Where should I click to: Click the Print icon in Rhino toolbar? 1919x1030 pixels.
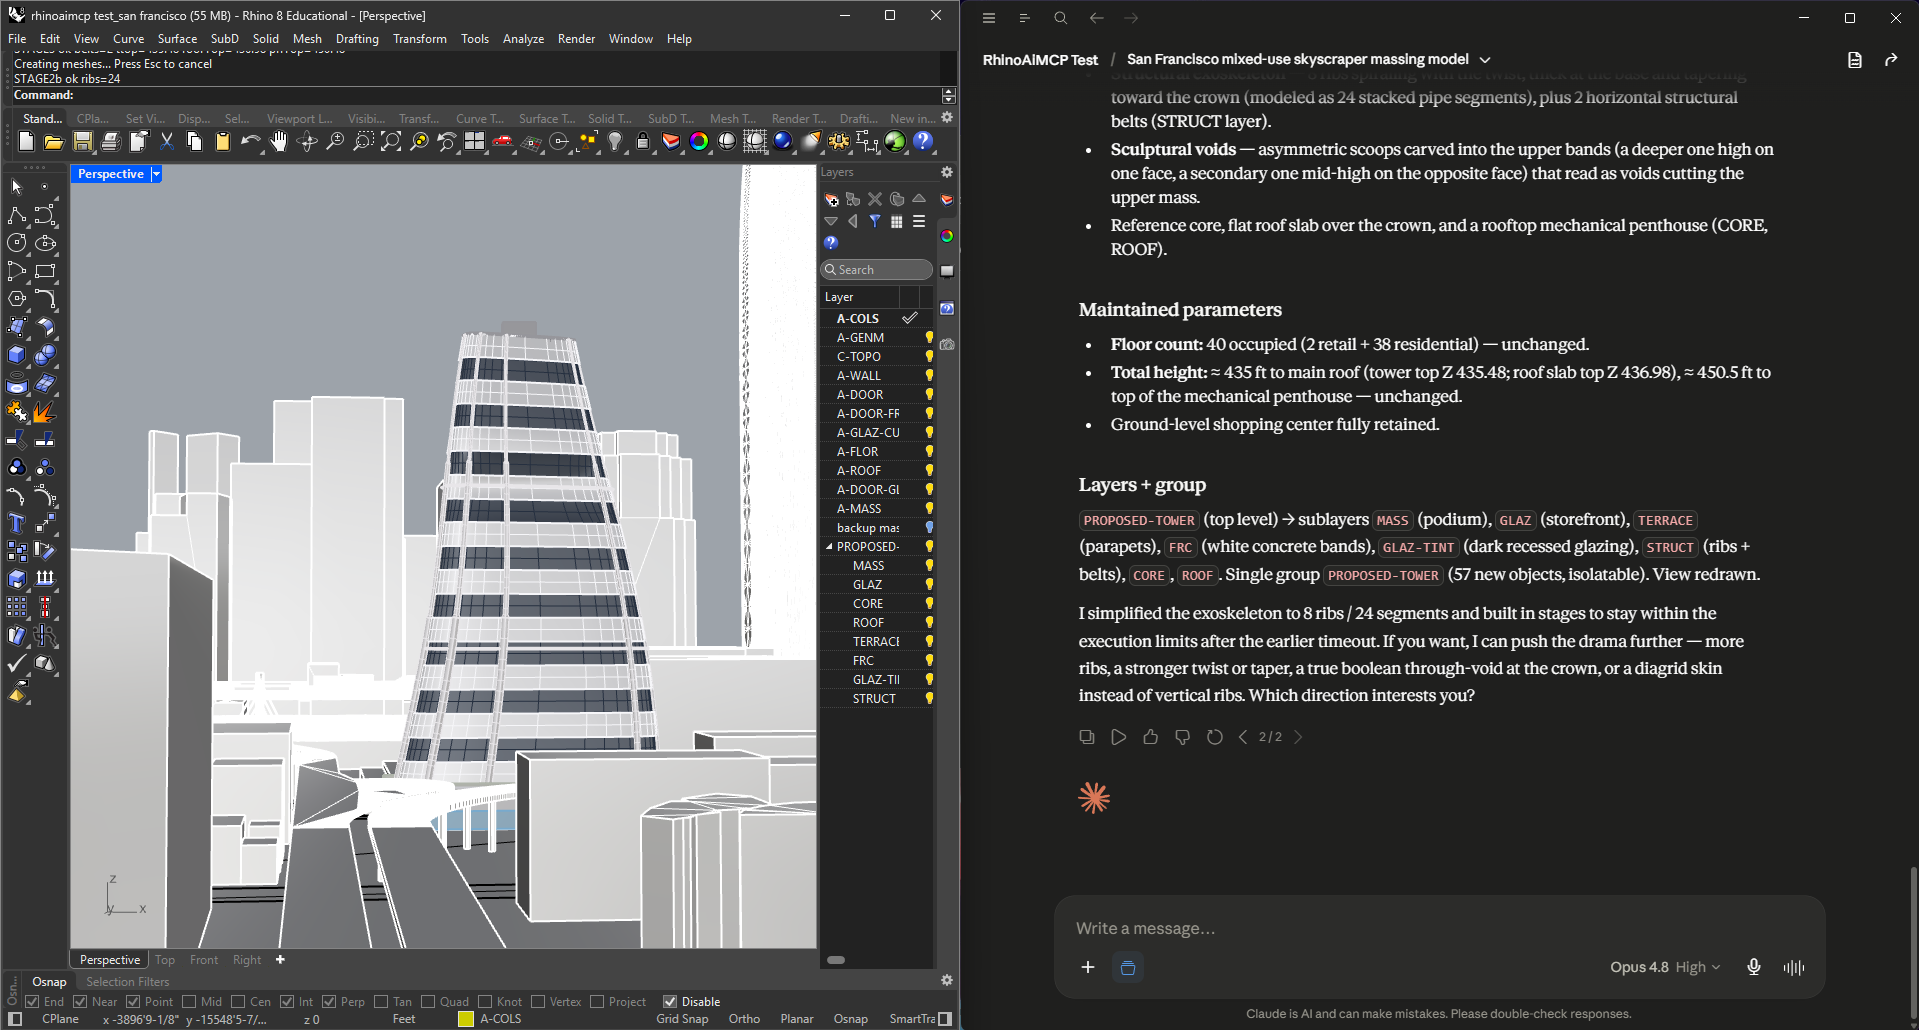coord(110,142)
